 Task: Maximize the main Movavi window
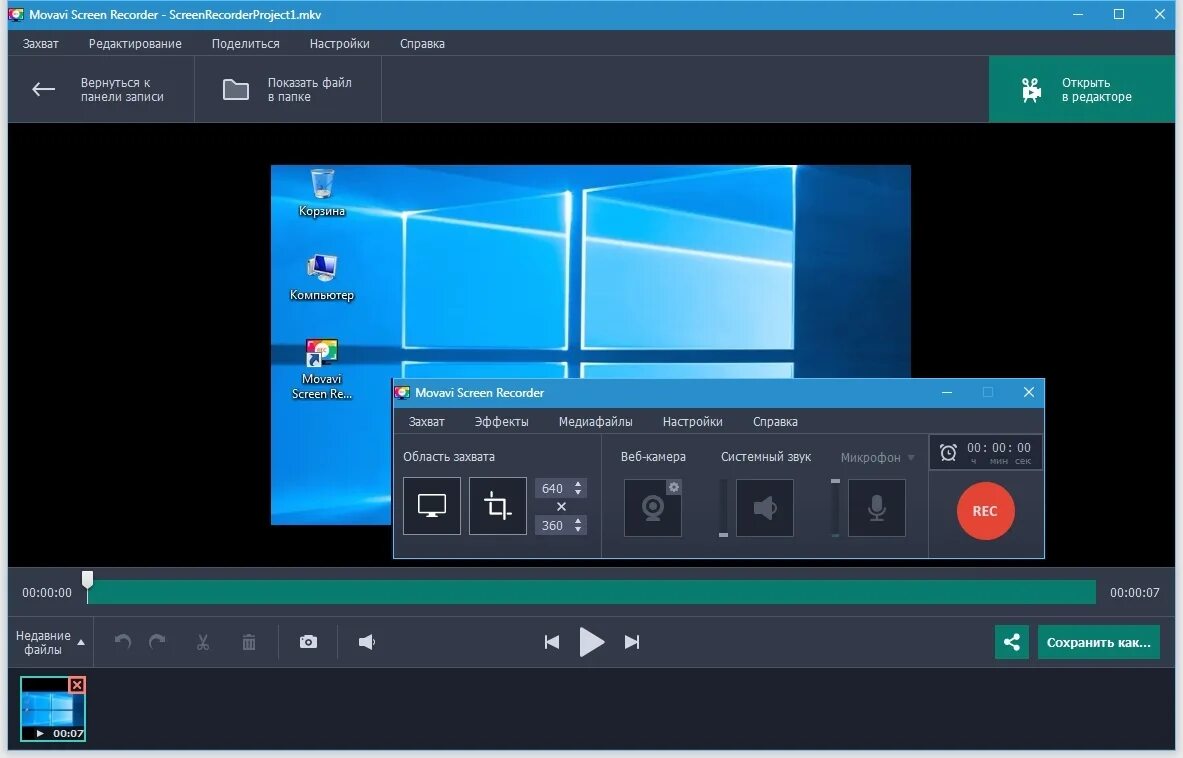pos(1119,14)
